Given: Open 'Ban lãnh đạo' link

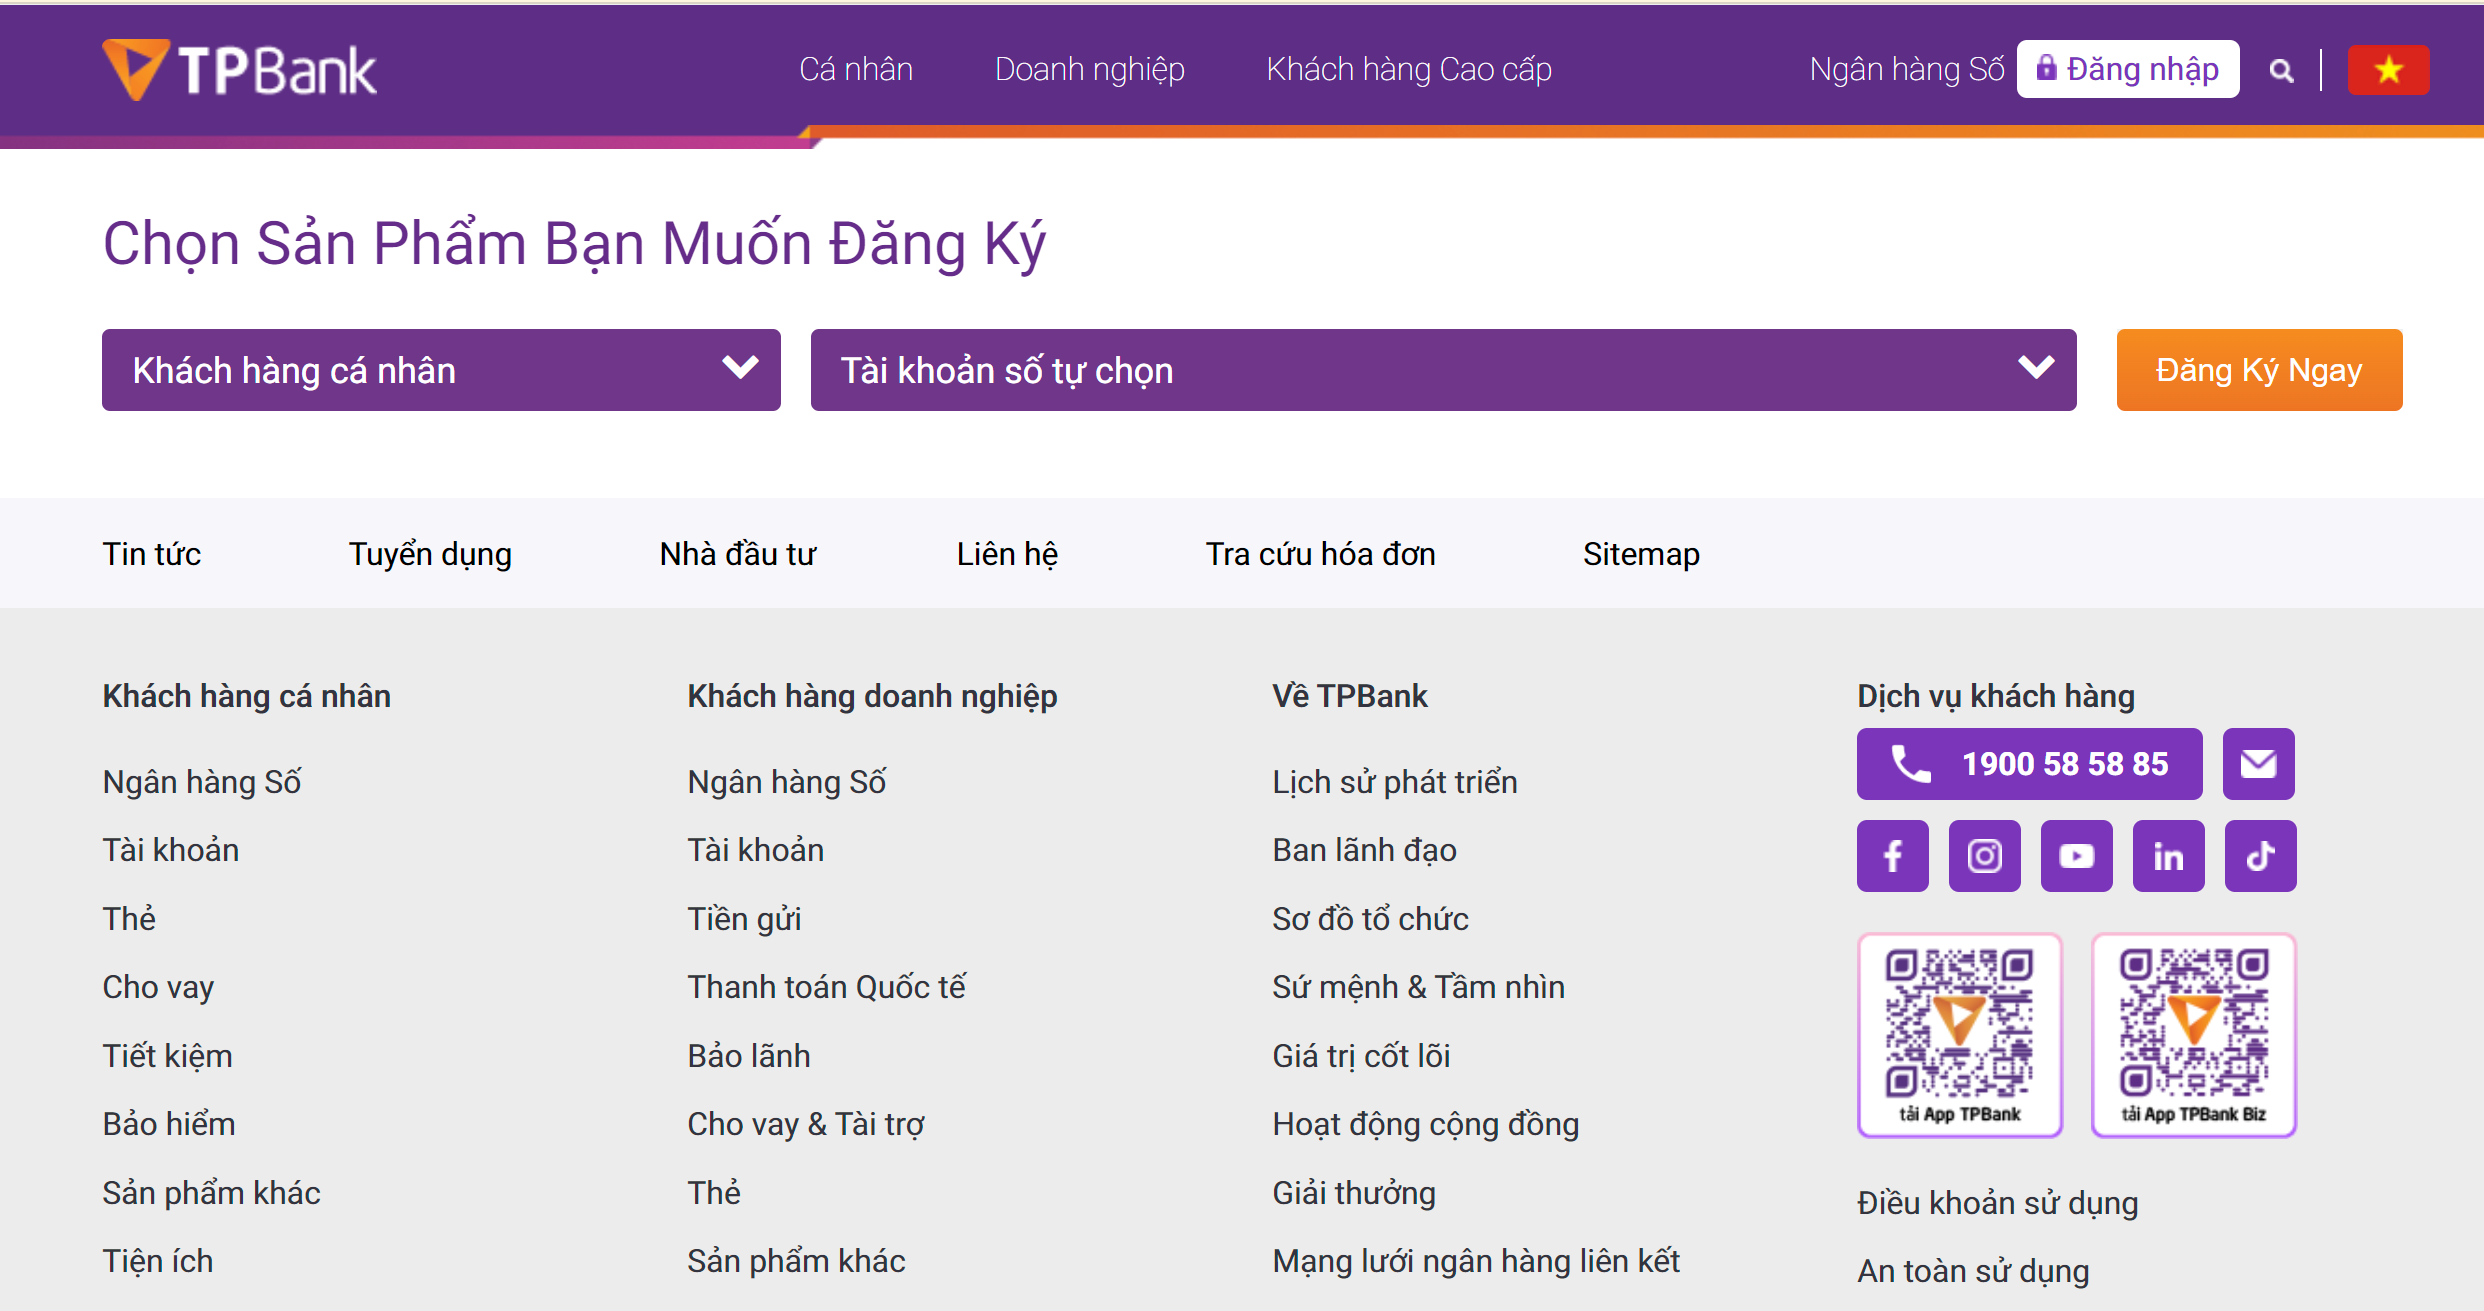Looking at the screenshot, I should 1364,850.
